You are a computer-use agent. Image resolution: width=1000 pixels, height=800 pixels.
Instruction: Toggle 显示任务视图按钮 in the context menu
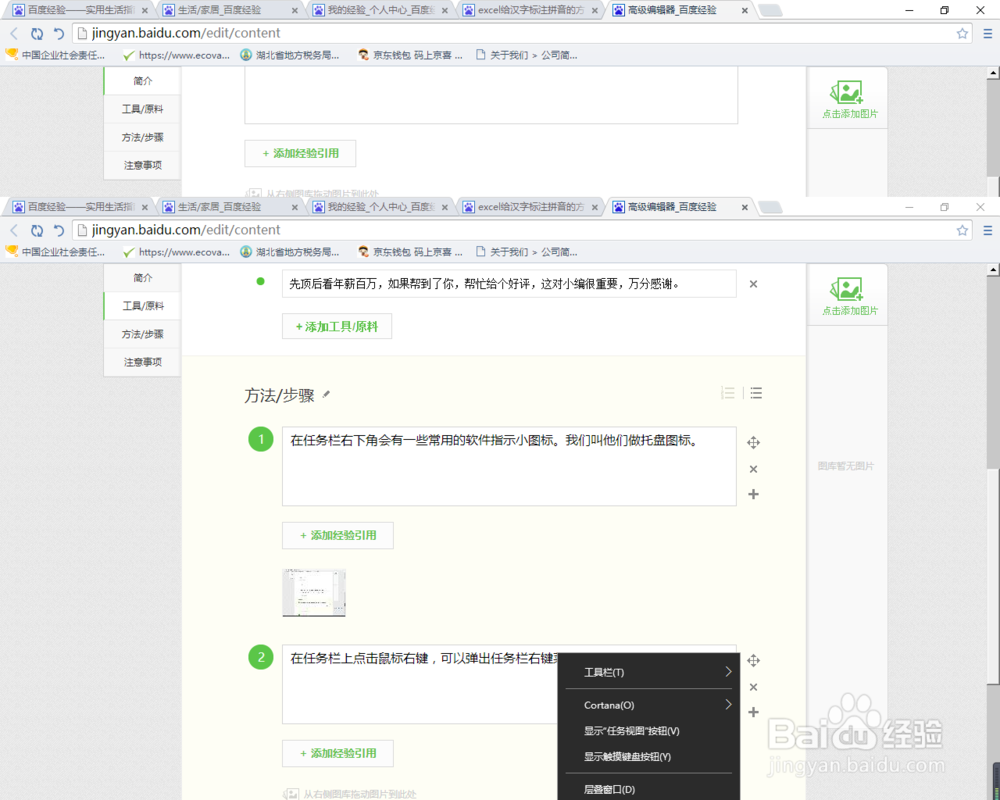pyautogui.click(x=628, y=731)
